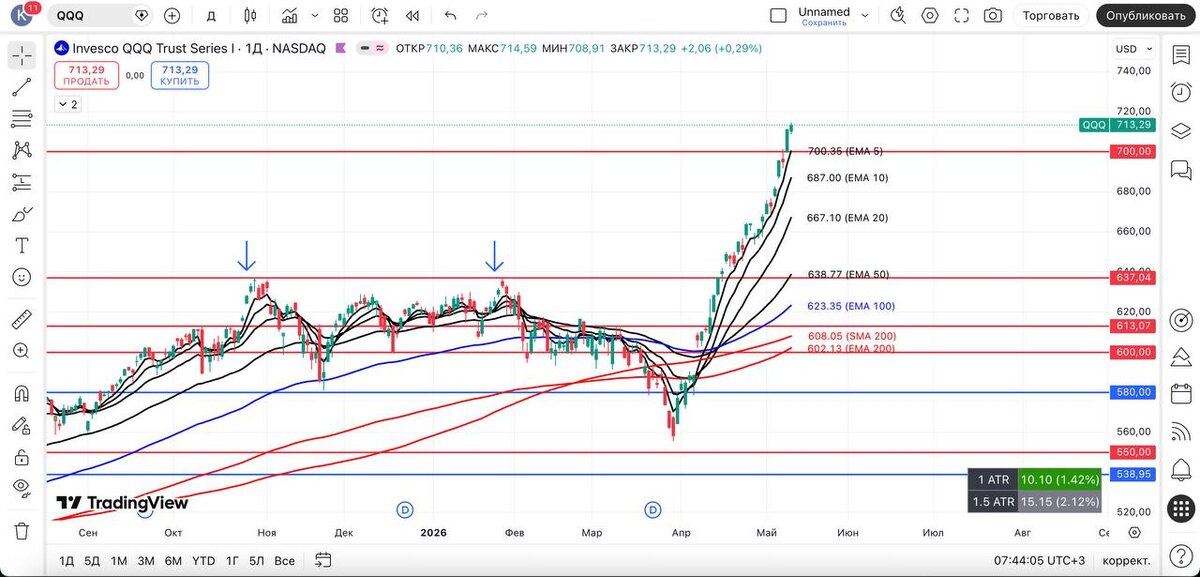The image size is (1200, 577).
Task: Select the brush drawing tool
Action: click(21, 214)
